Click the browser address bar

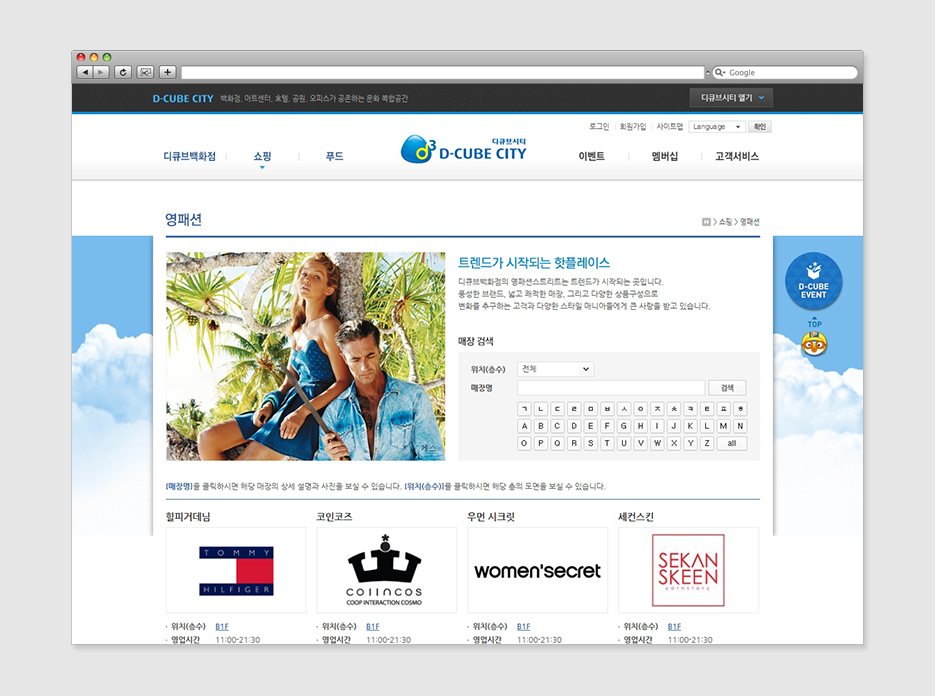442,73
